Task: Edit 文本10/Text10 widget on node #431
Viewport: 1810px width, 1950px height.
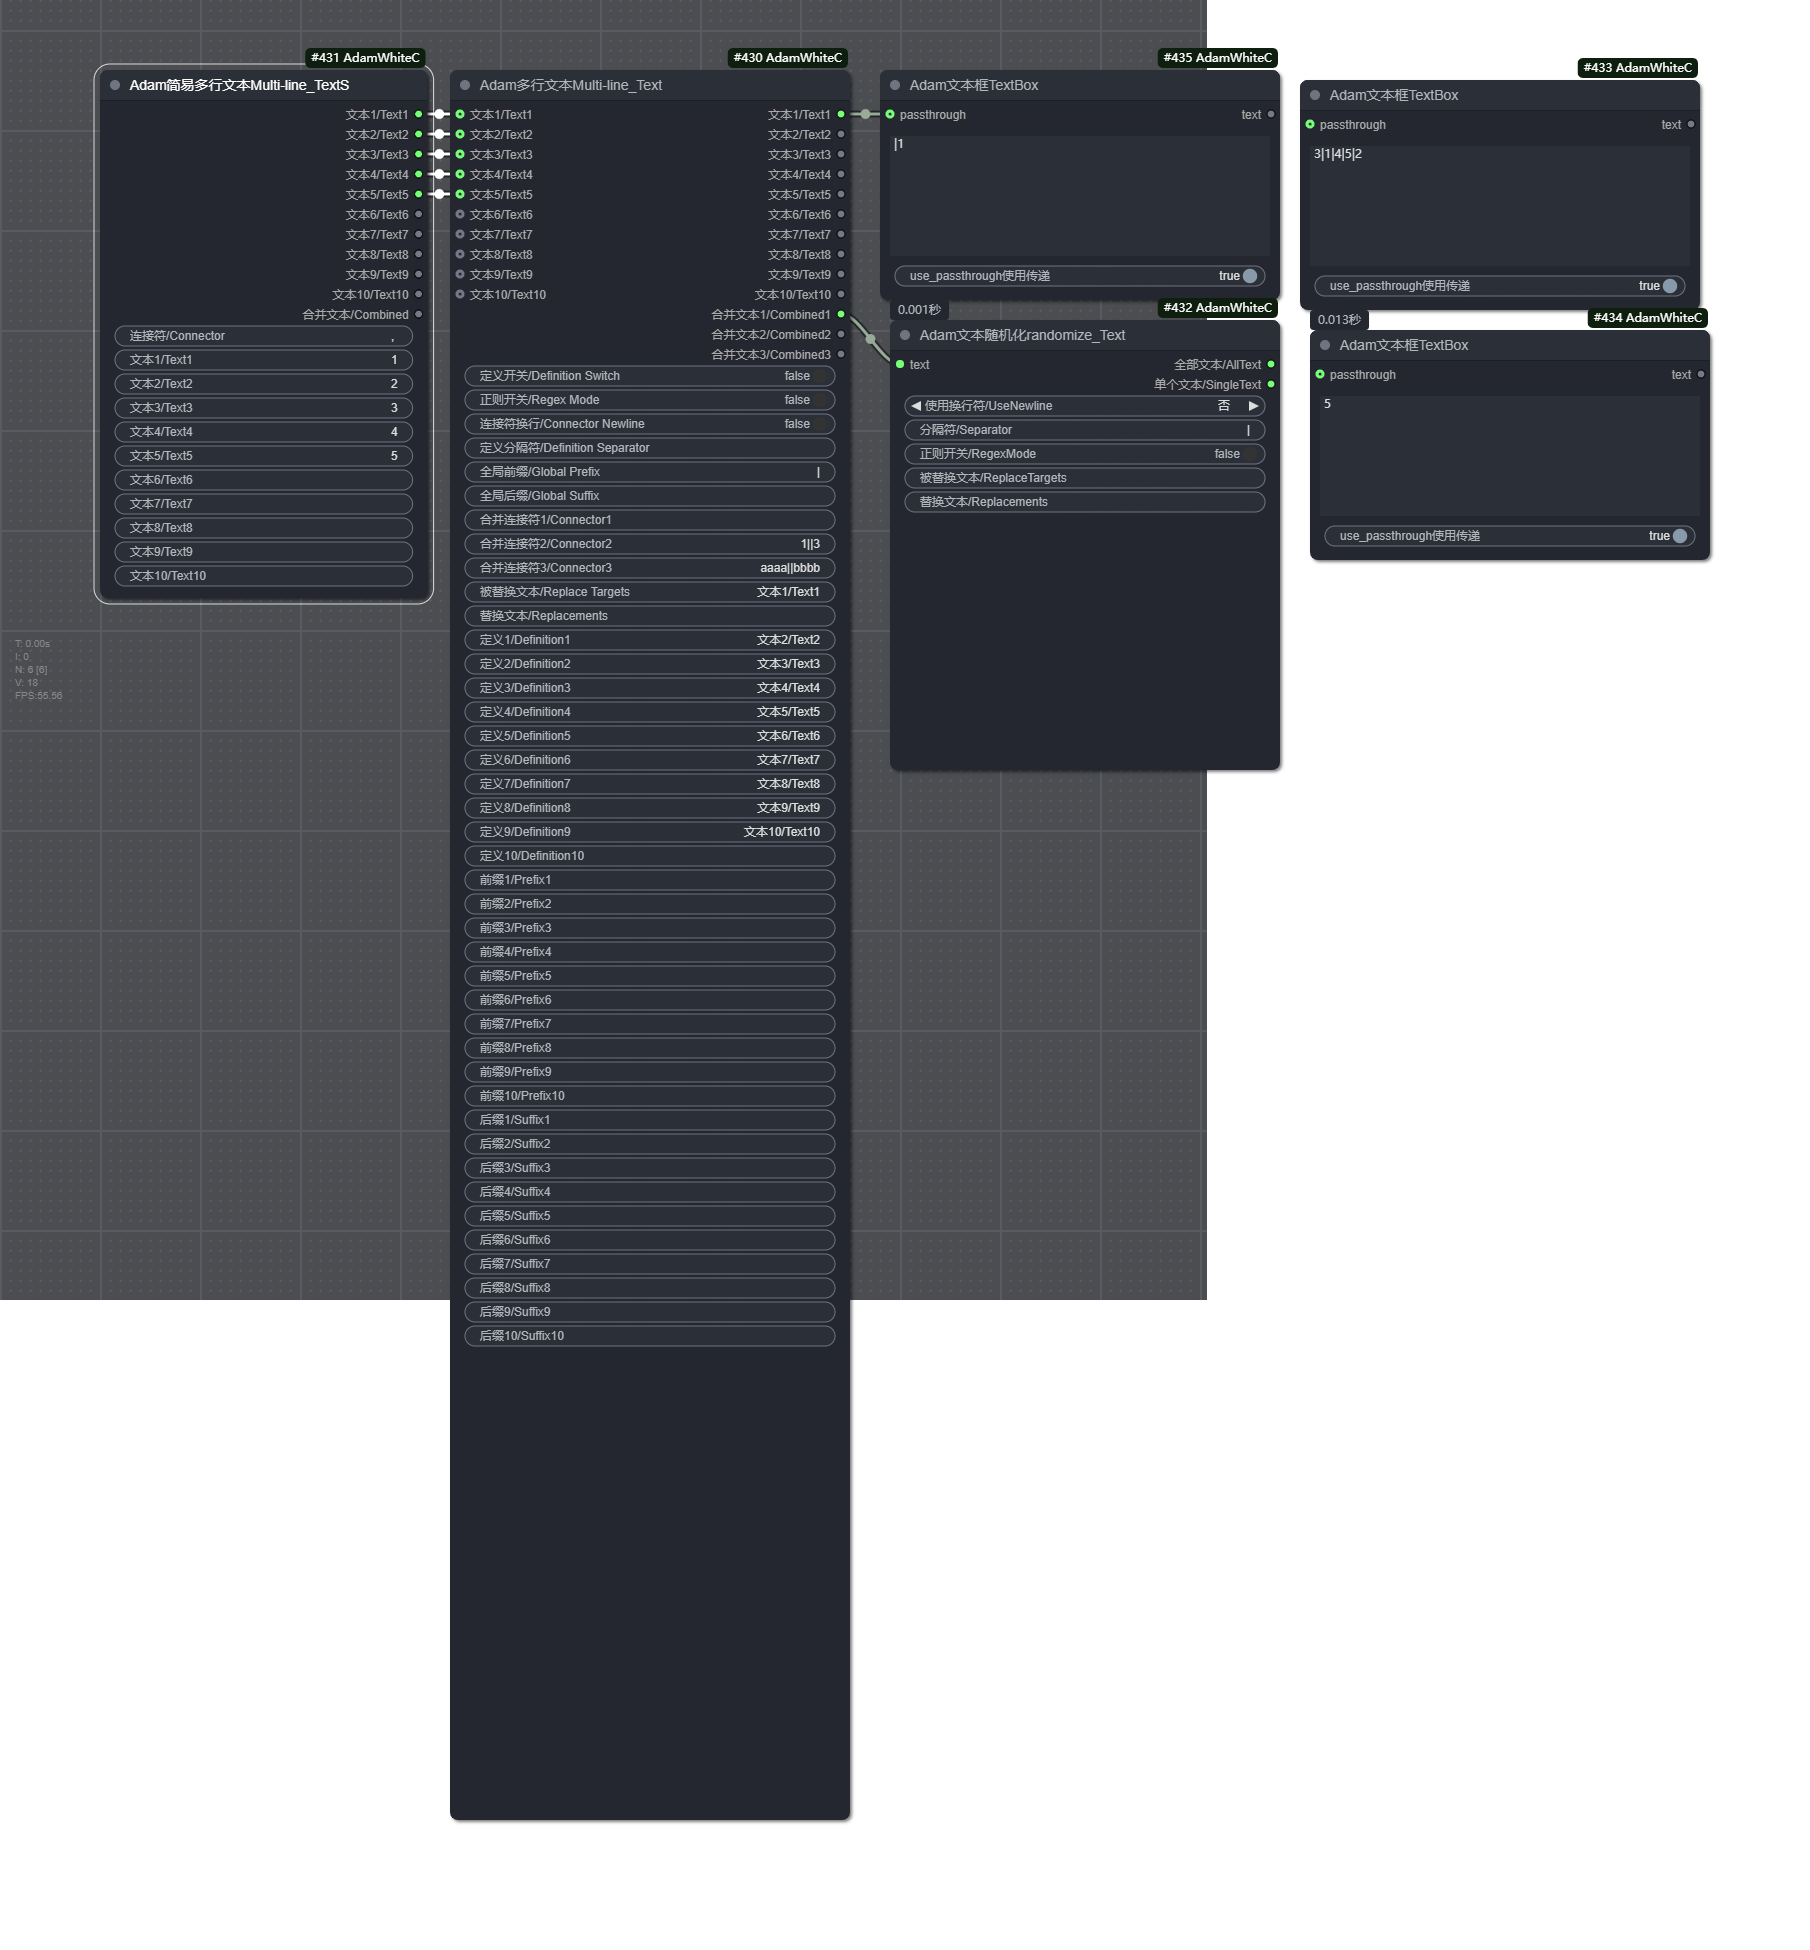Action: tap(264, 576)
